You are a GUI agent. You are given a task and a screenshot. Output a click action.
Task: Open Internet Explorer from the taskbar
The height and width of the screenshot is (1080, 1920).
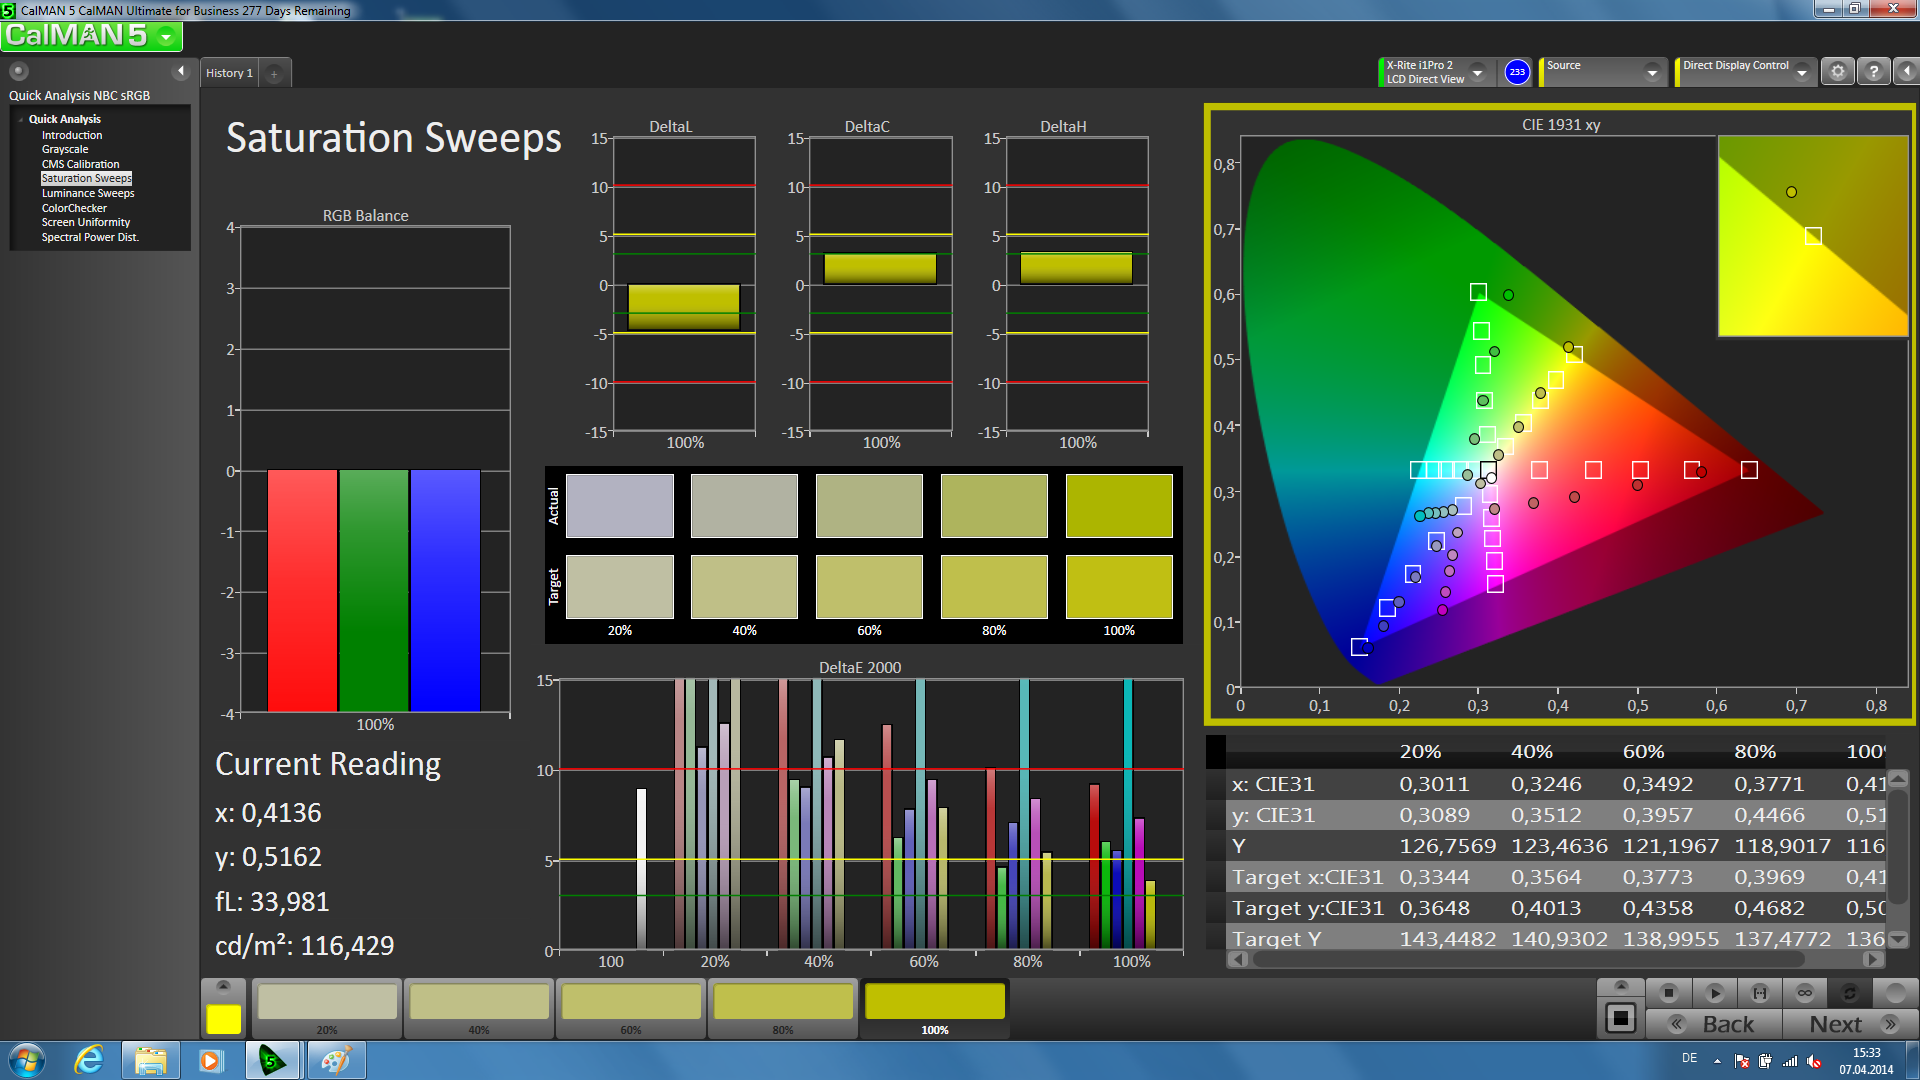pyautogui.click(x=89, y=1060)
